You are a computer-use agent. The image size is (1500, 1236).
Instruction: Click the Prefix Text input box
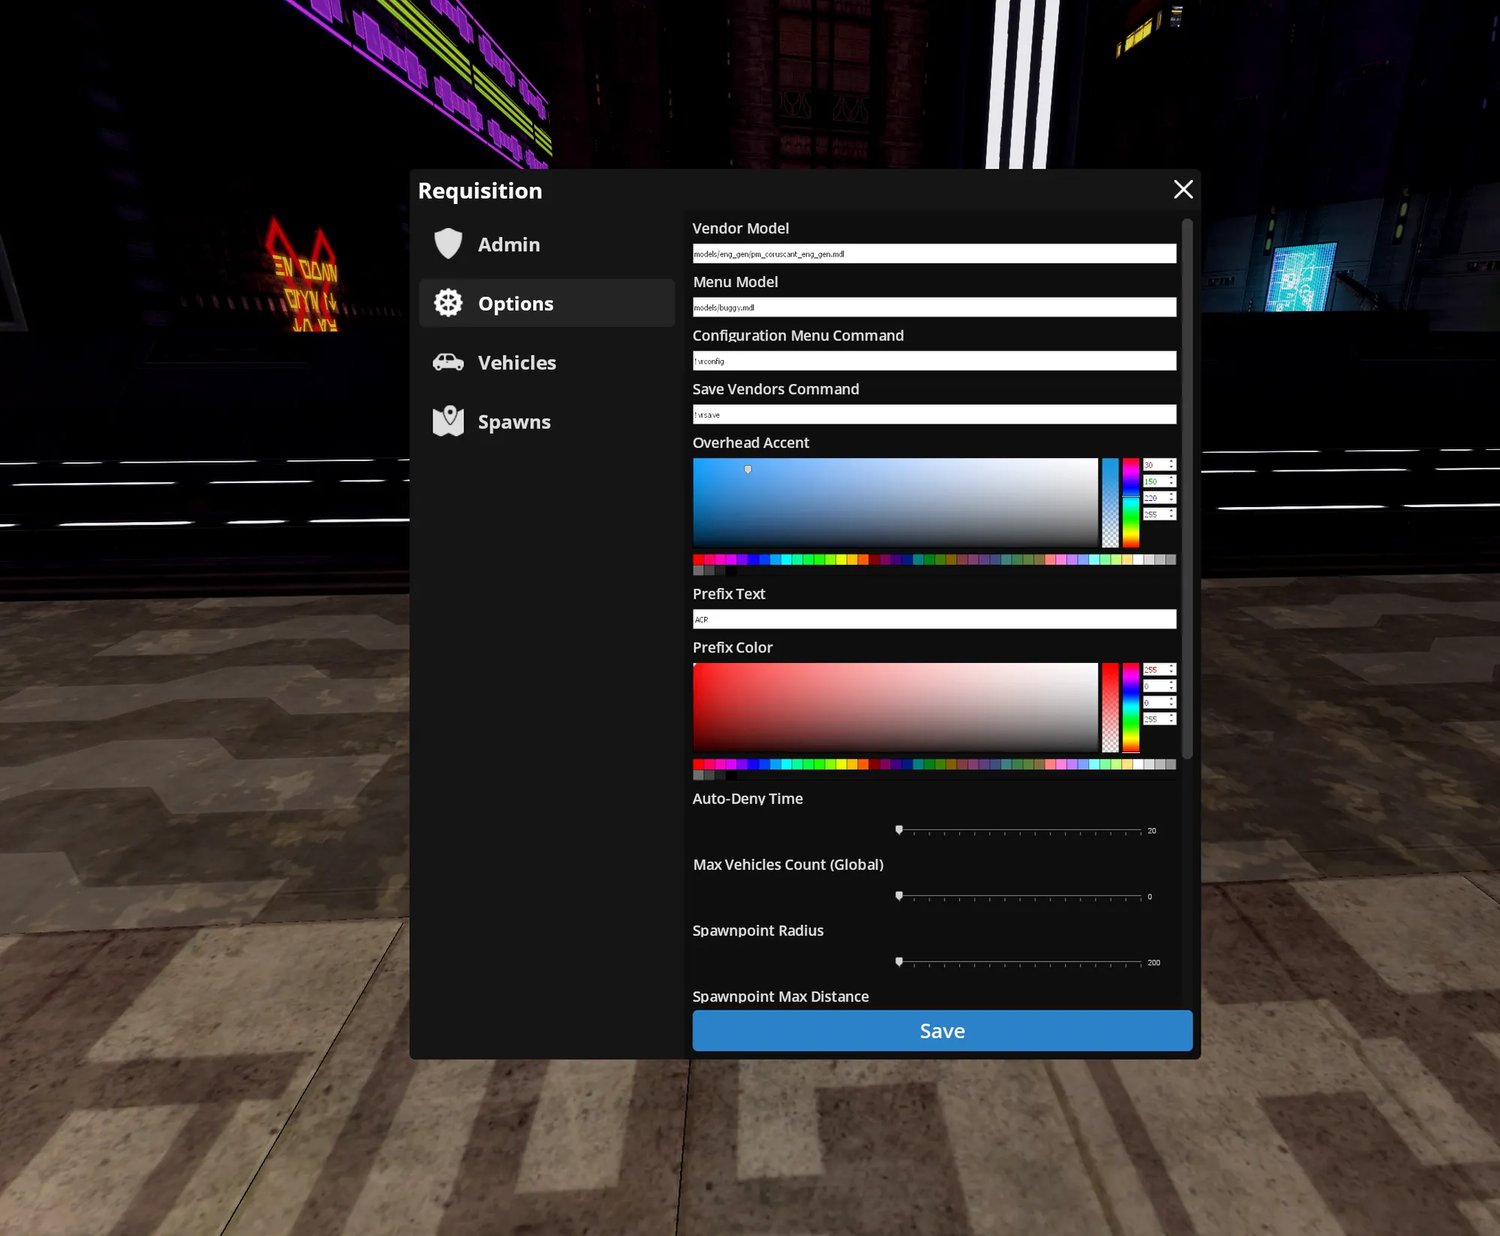coord(934,619)
